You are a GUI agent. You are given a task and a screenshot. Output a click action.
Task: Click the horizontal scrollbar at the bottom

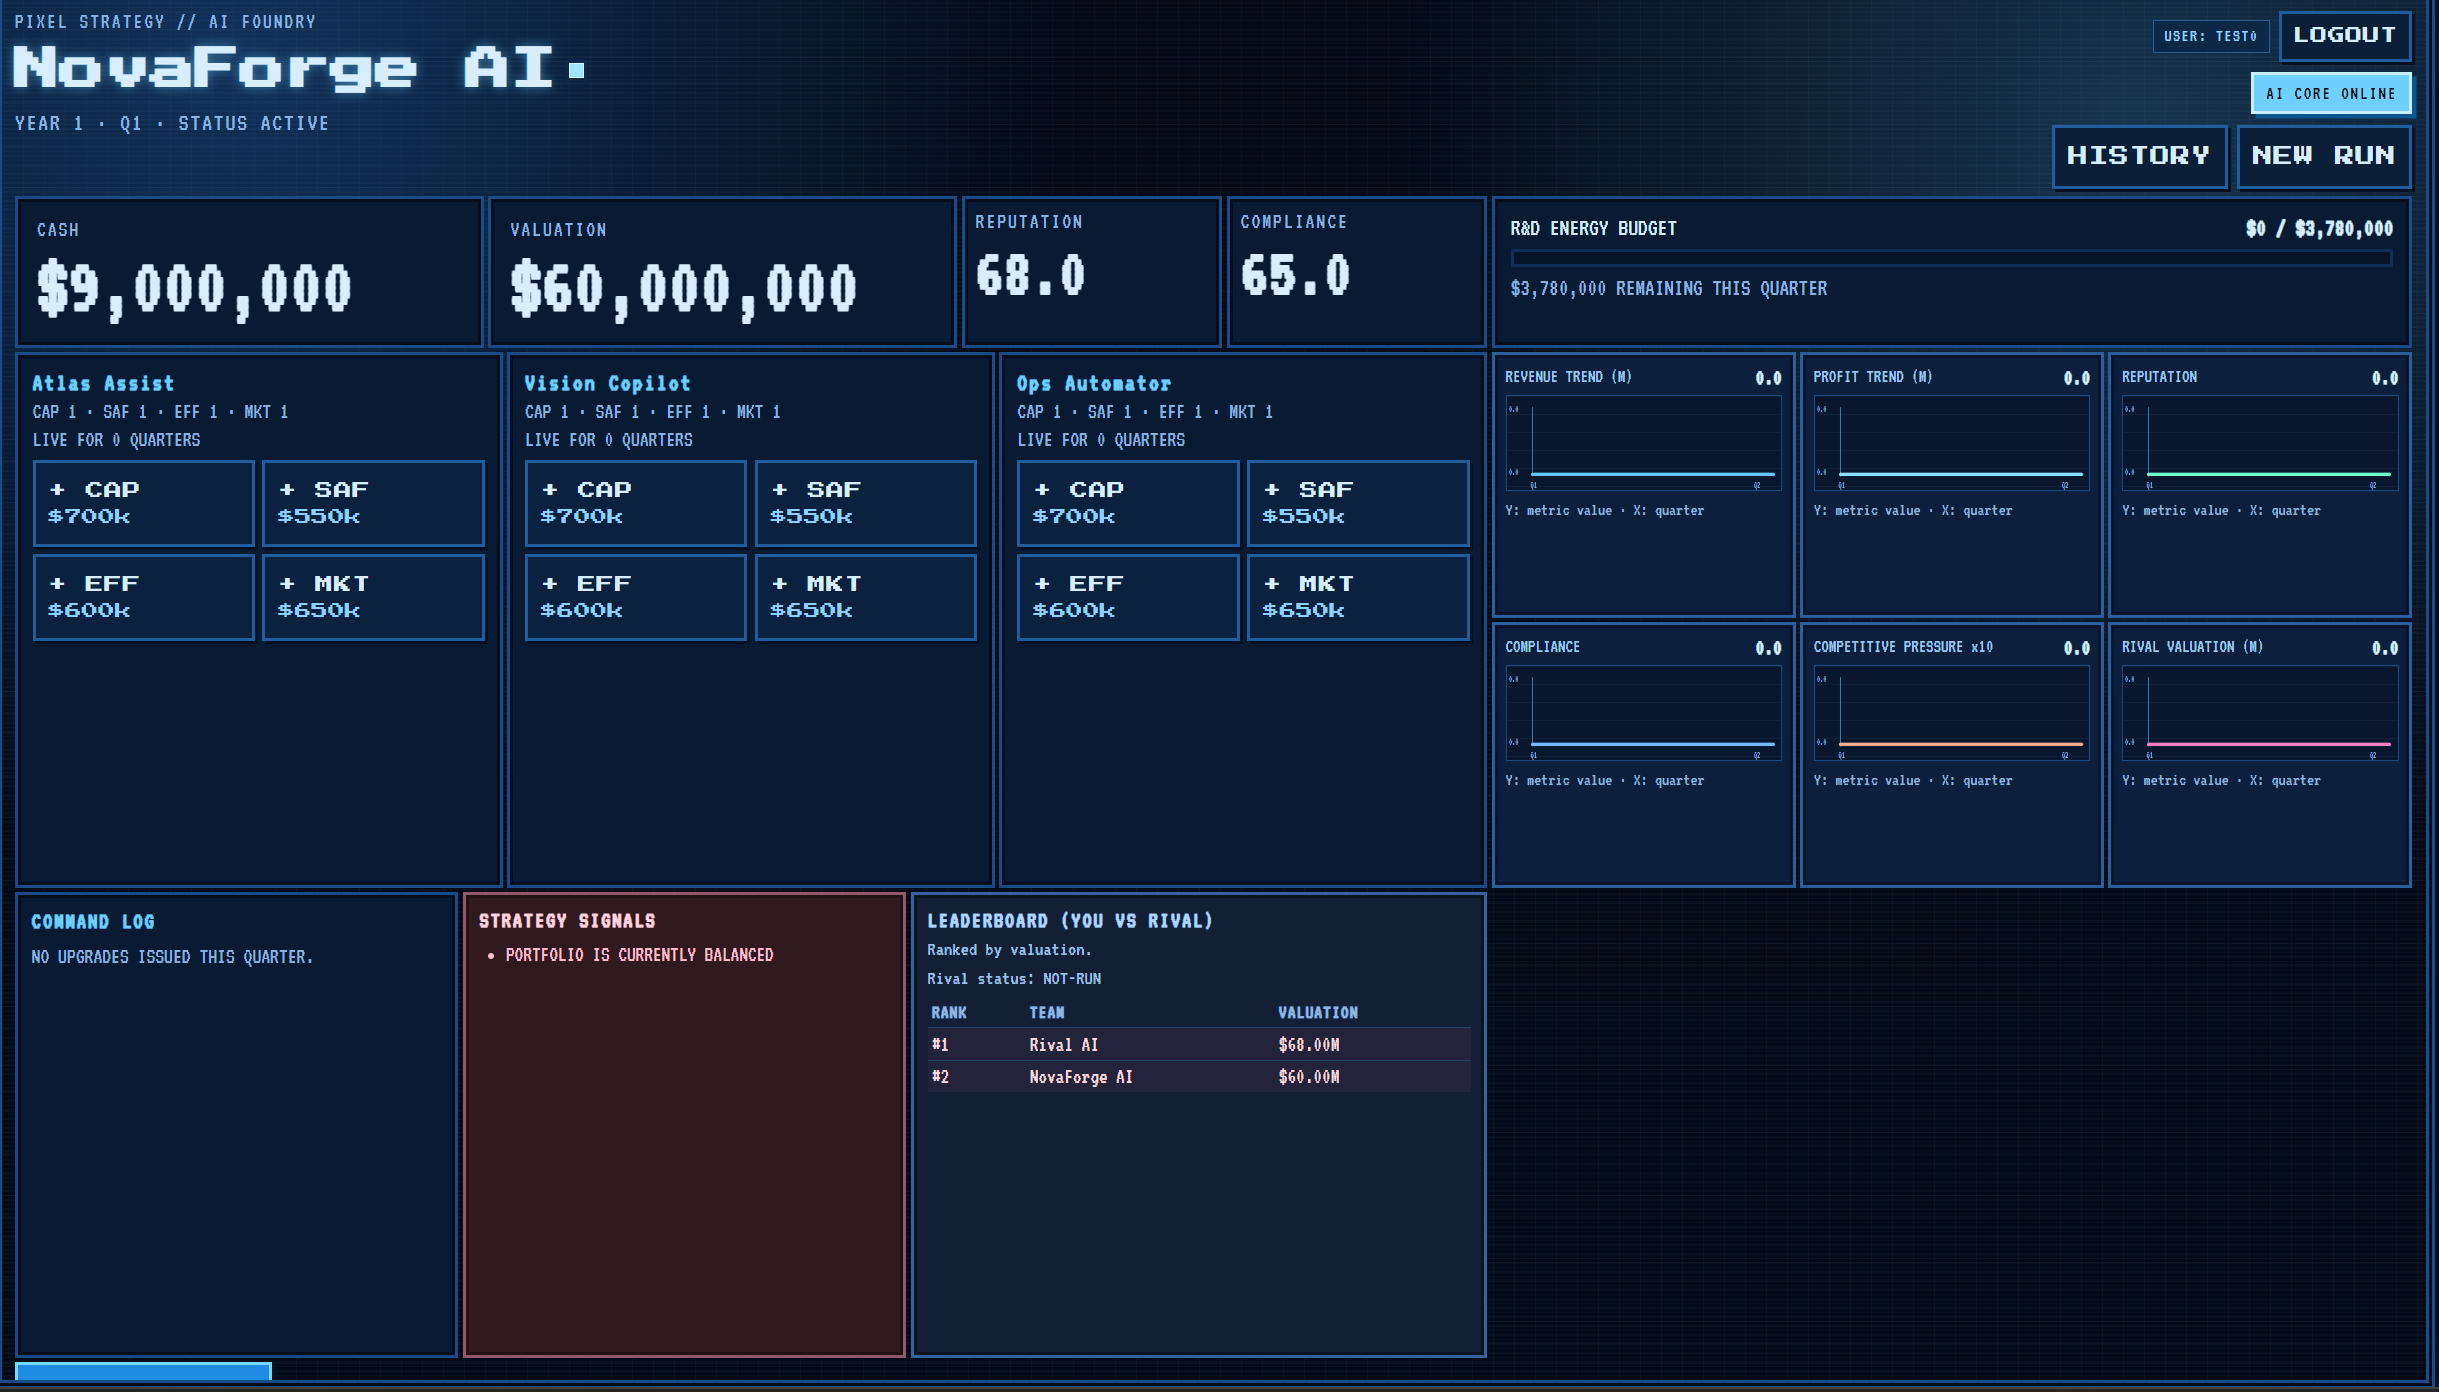click(x=143, y=1371)
